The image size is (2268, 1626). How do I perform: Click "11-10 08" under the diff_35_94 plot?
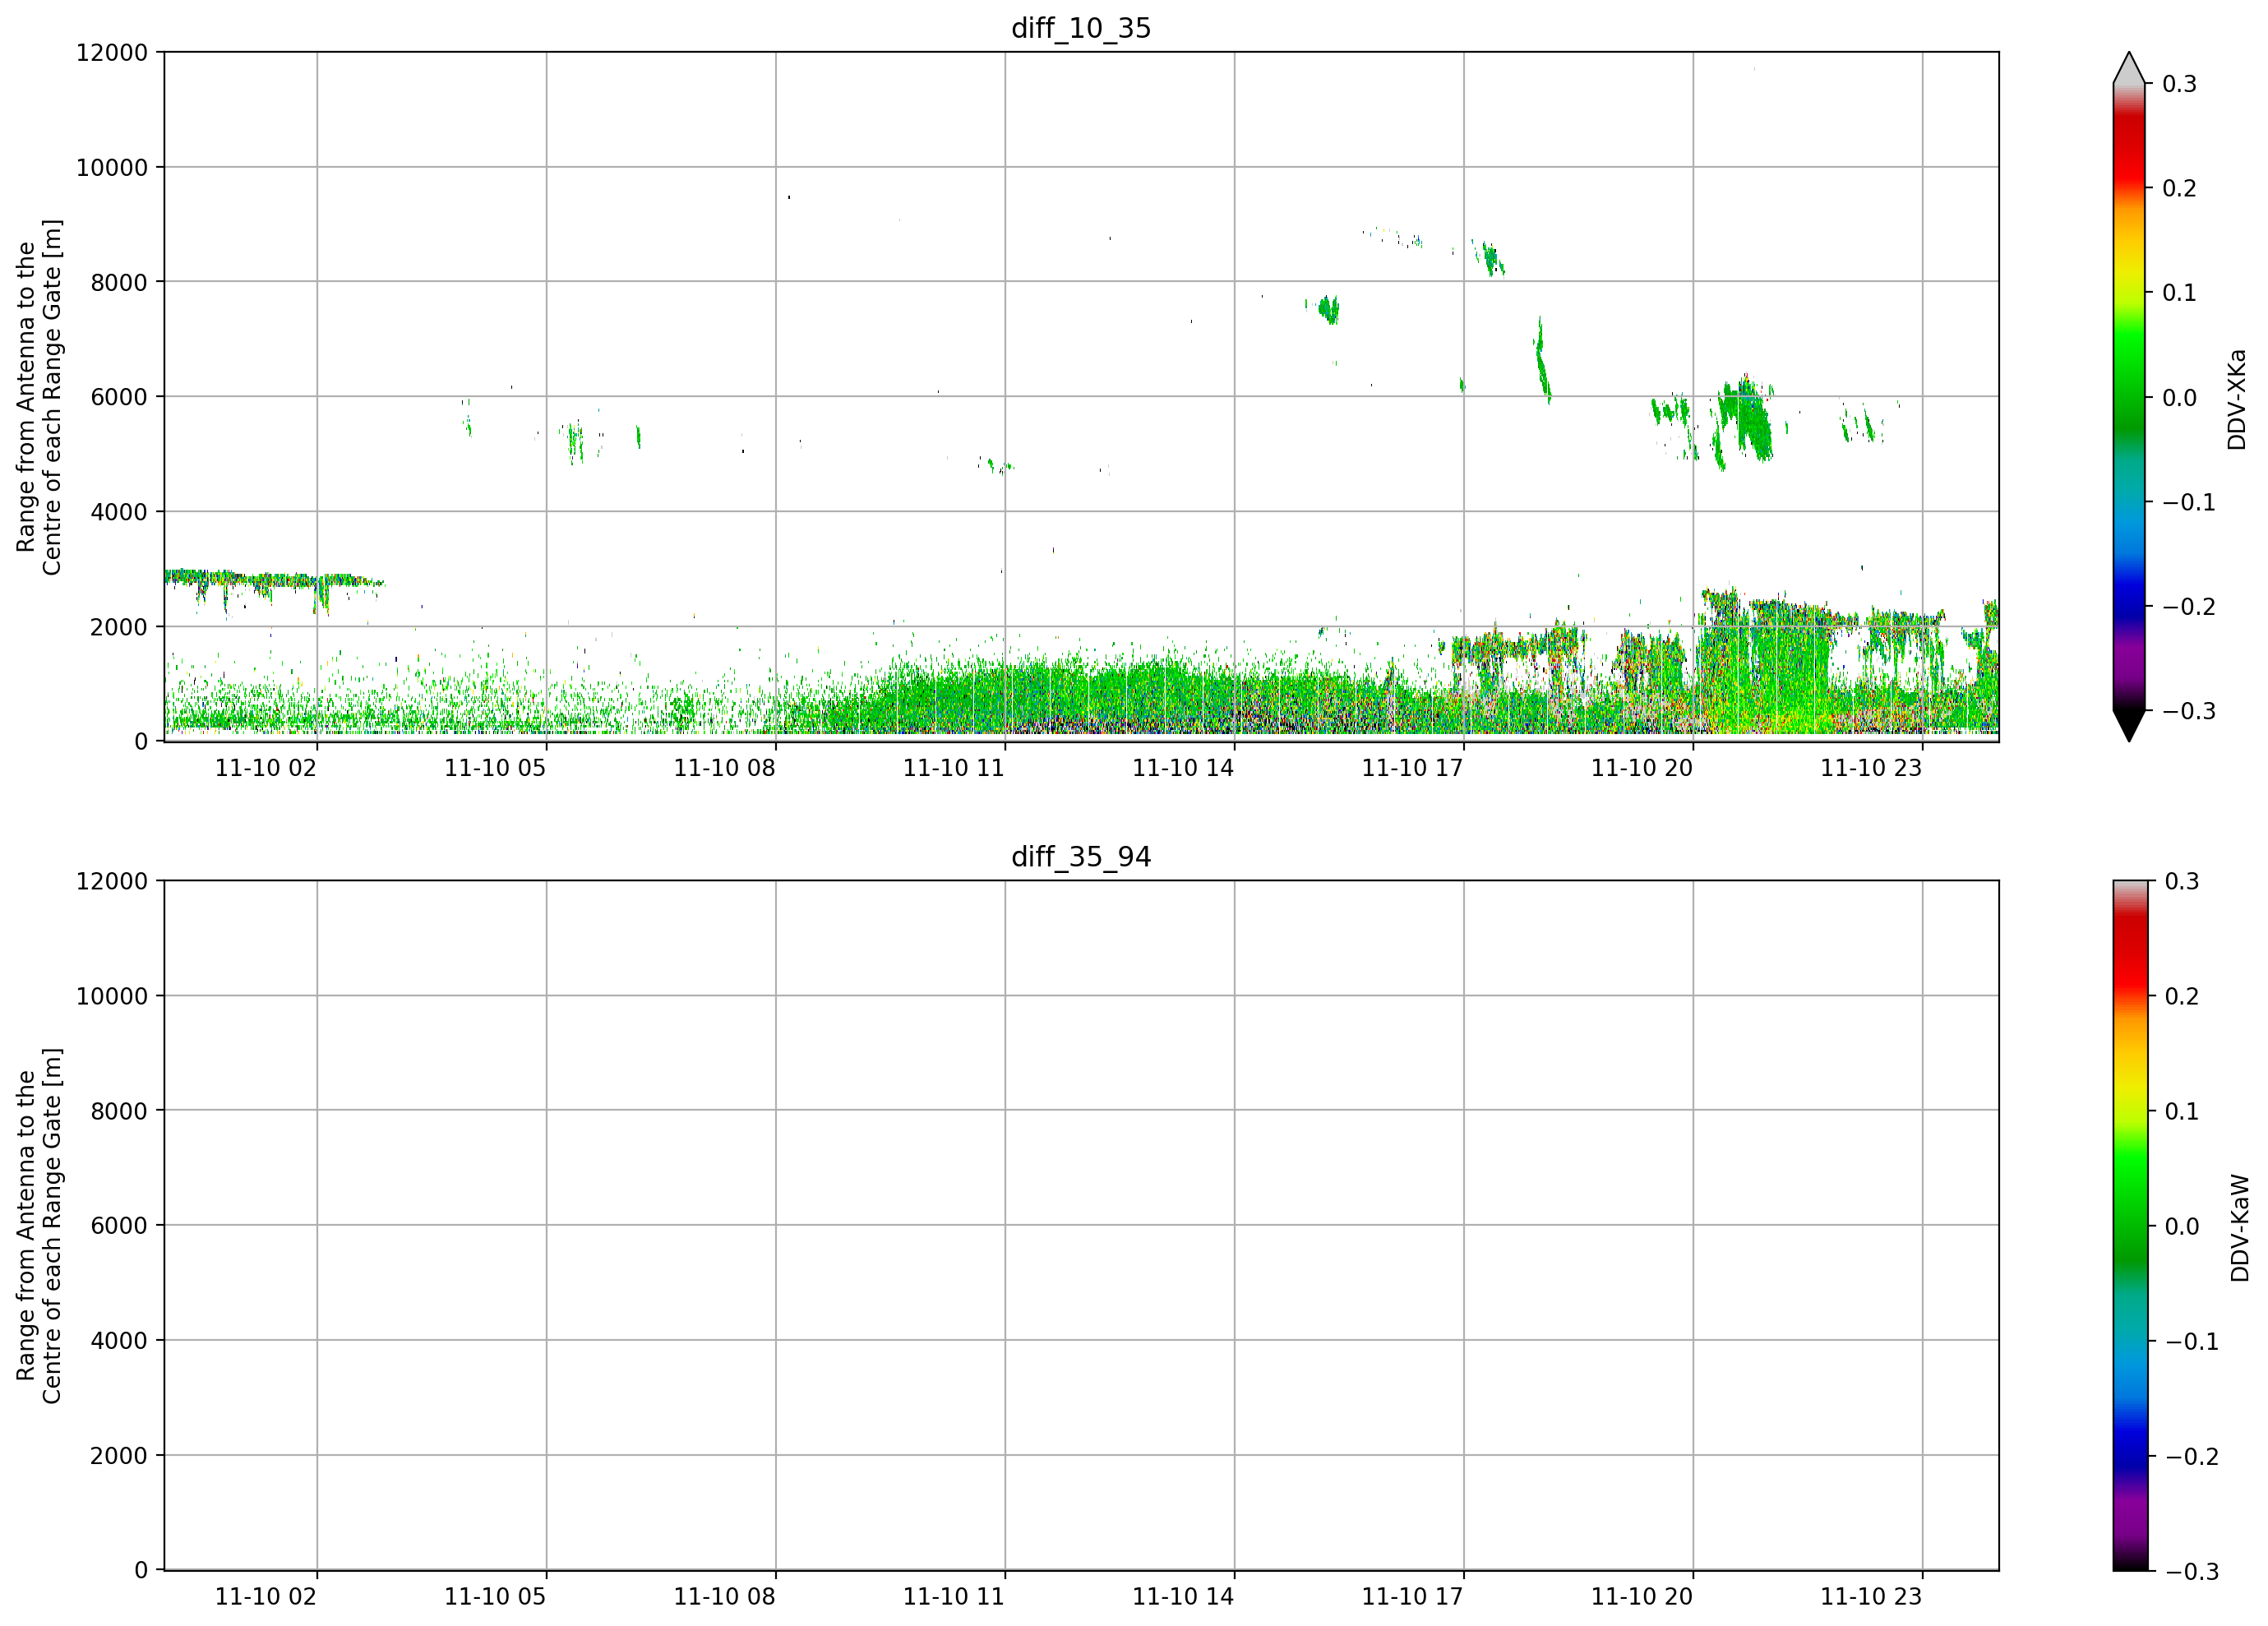pos(724,1597)
